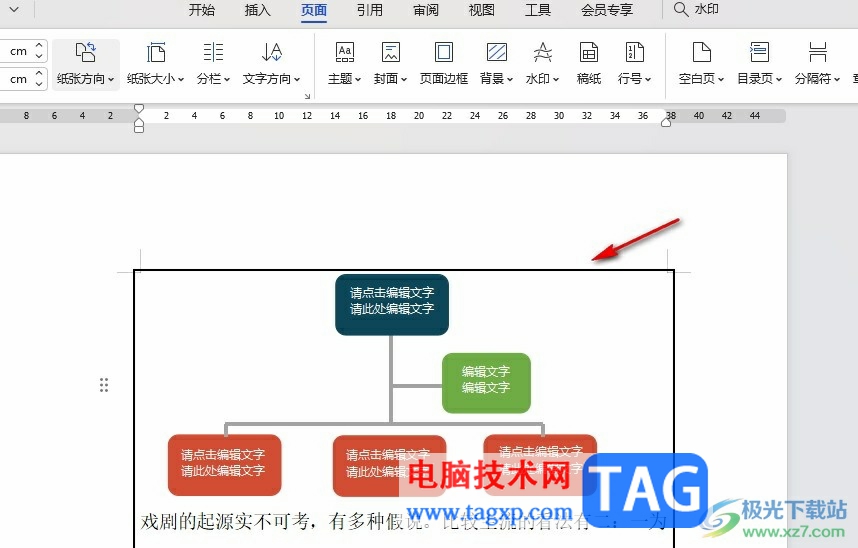
Task: Decrease the lower cm margin value
Action: click(39, 83)
